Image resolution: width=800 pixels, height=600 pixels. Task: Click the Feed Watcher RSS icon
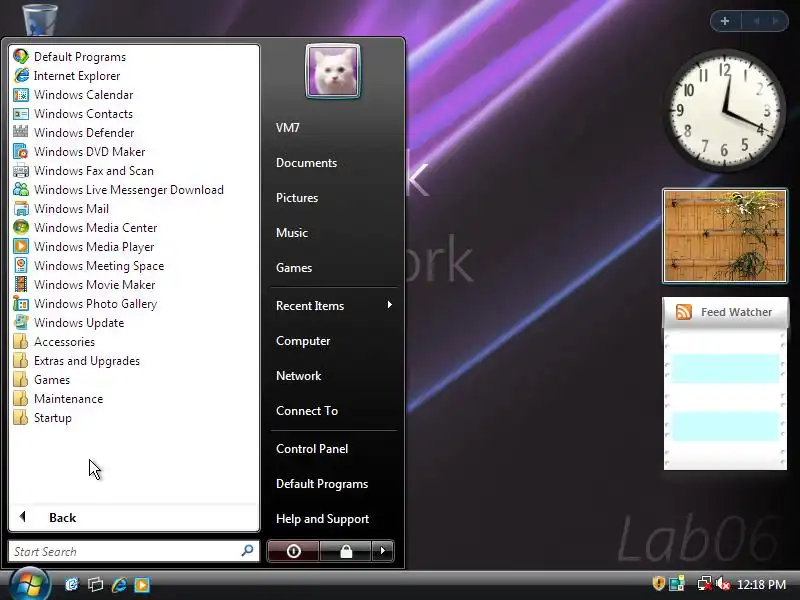pyautogui.click(x=683, y=312)
